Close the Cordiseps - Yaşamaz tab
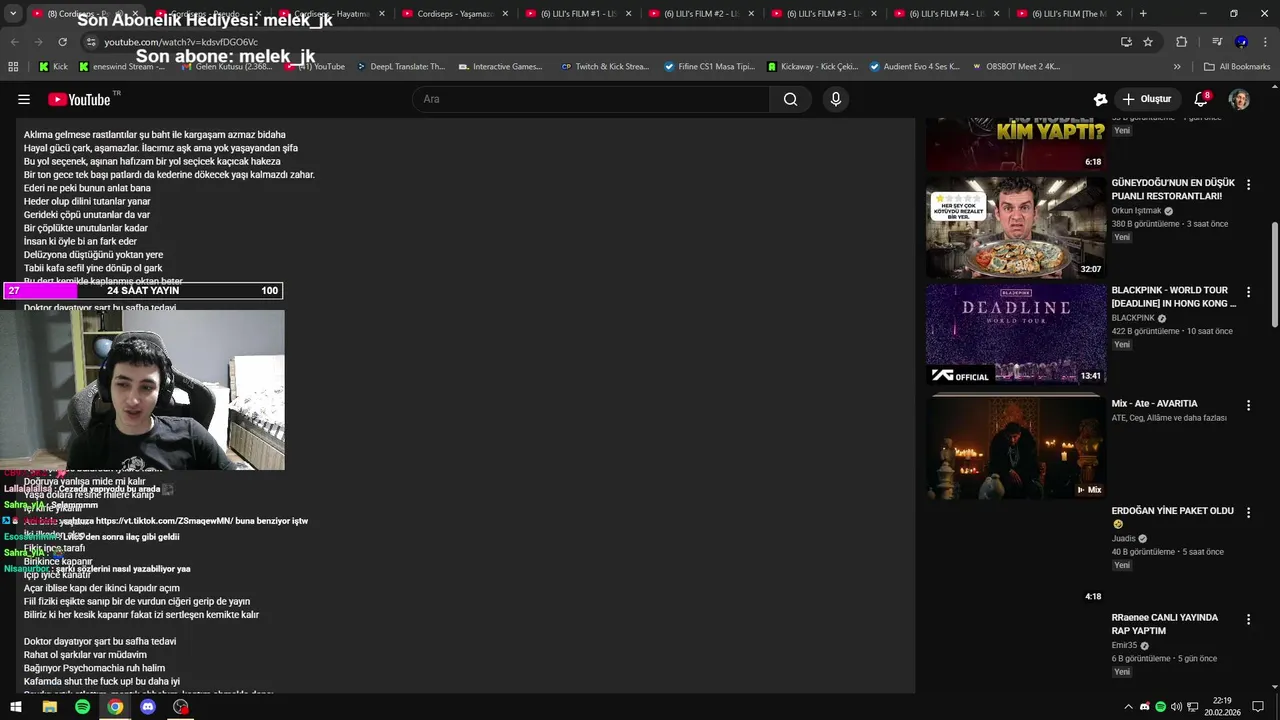This screenshot has height=720, width=1280. [x=505, y=14]
